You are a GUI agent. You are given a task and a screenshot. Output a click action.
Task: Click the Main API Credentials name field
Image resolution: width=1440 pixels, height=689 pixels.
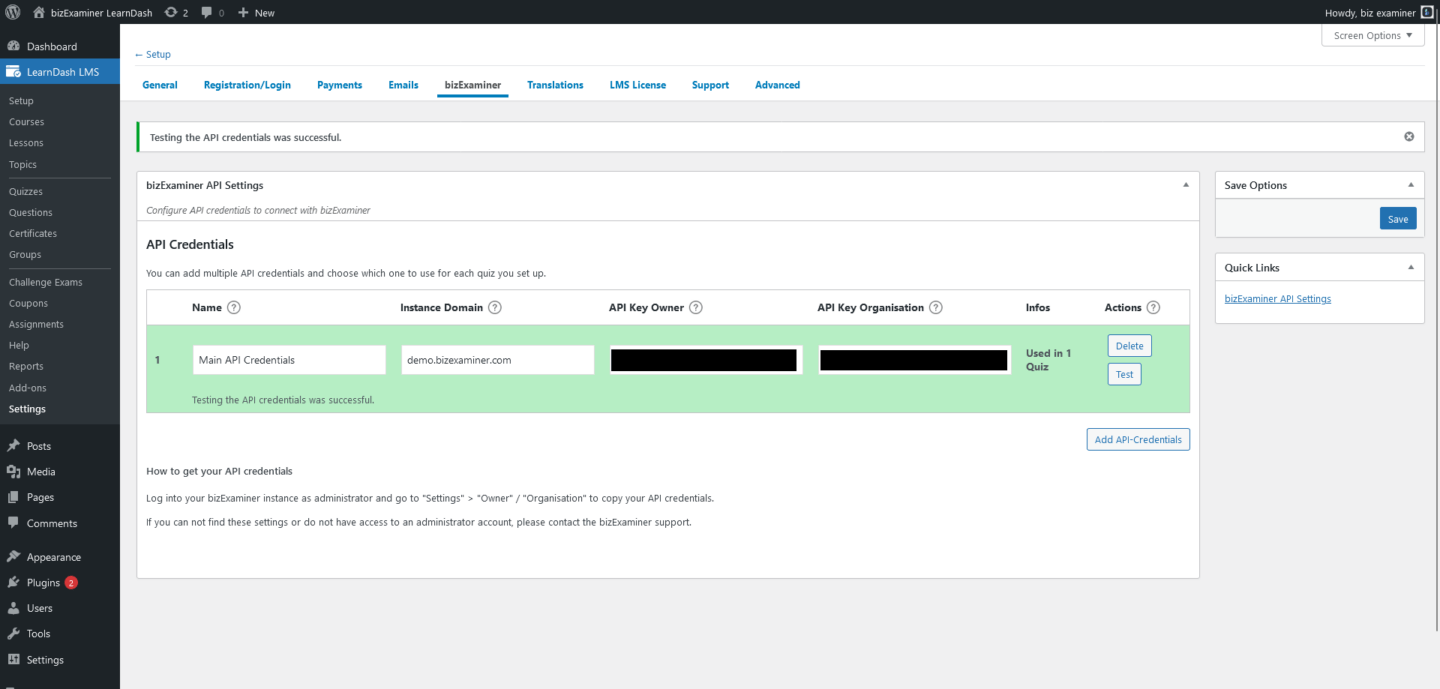pyautogui.click(x=289, y=359)
